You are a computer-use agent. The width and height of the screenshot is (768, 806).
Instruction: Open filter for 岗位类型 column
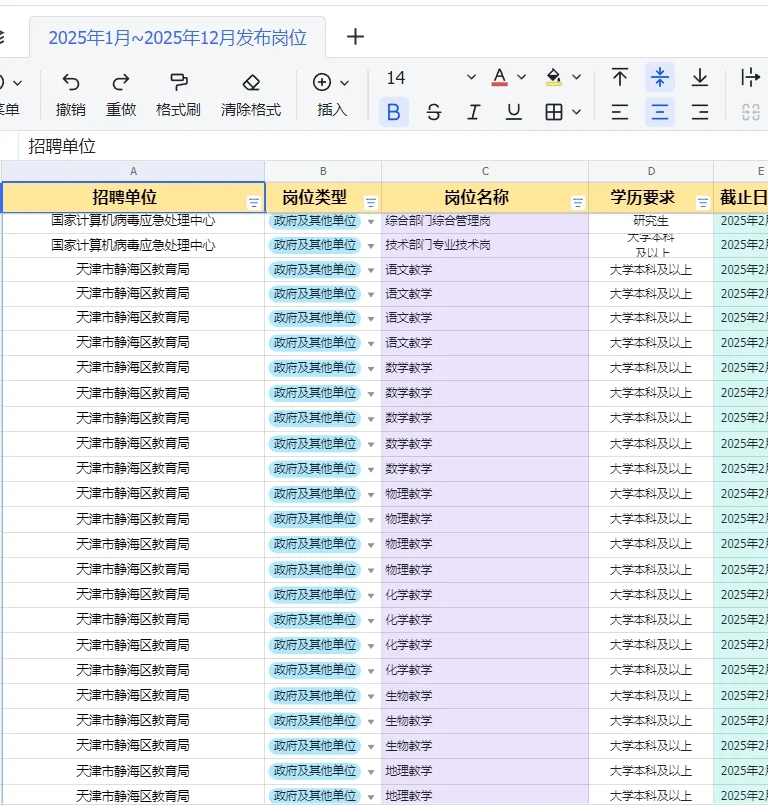pyautogui.click(x=371, y=203)
